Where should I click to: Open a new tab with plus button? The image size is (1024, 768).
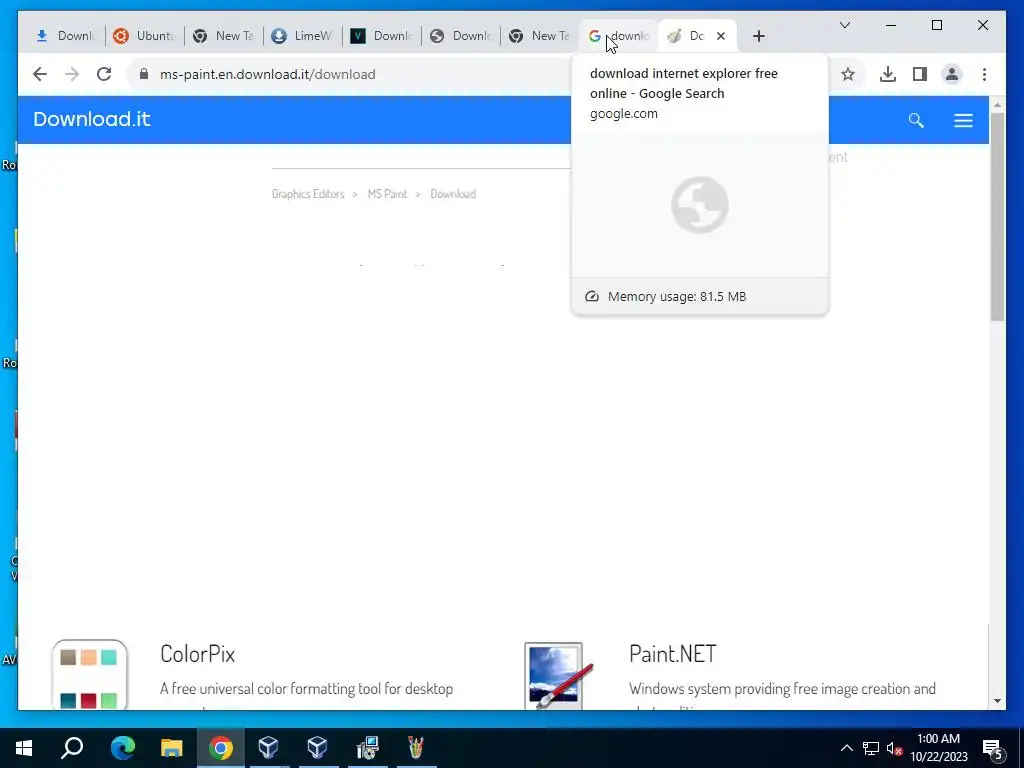[x=758, y=37]
